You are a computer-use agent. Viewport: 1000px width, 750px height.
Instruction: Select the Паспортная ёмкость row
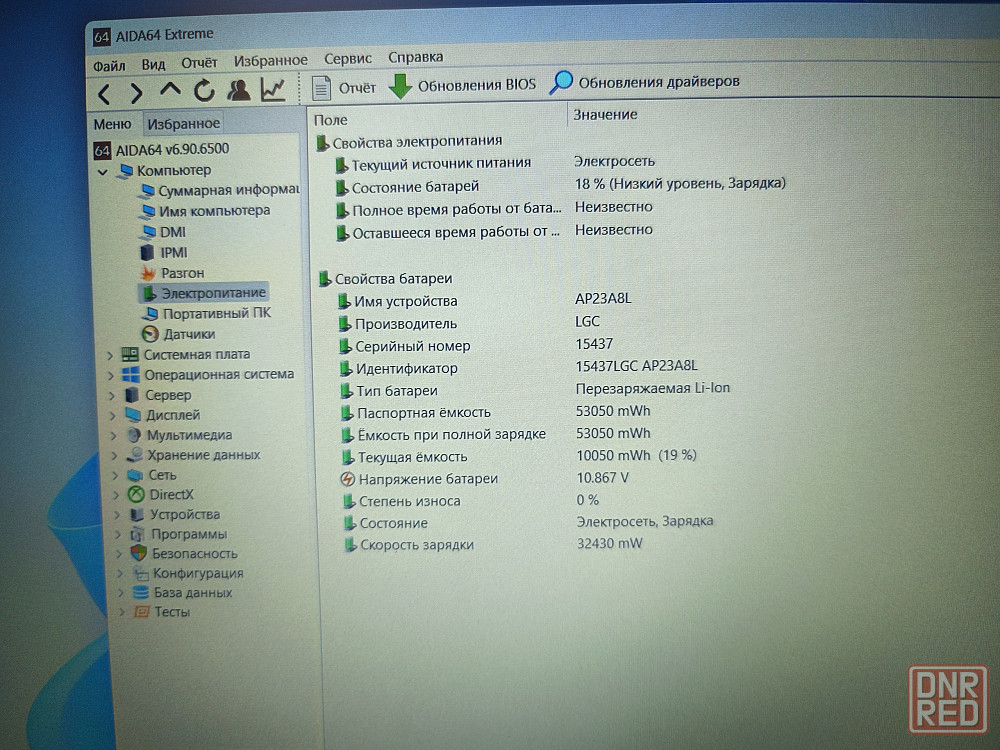tap(416, 413)
